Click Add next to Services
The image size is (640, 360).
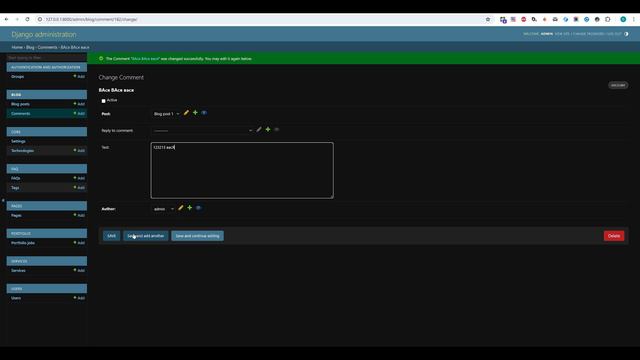click(x=79, y=271)
